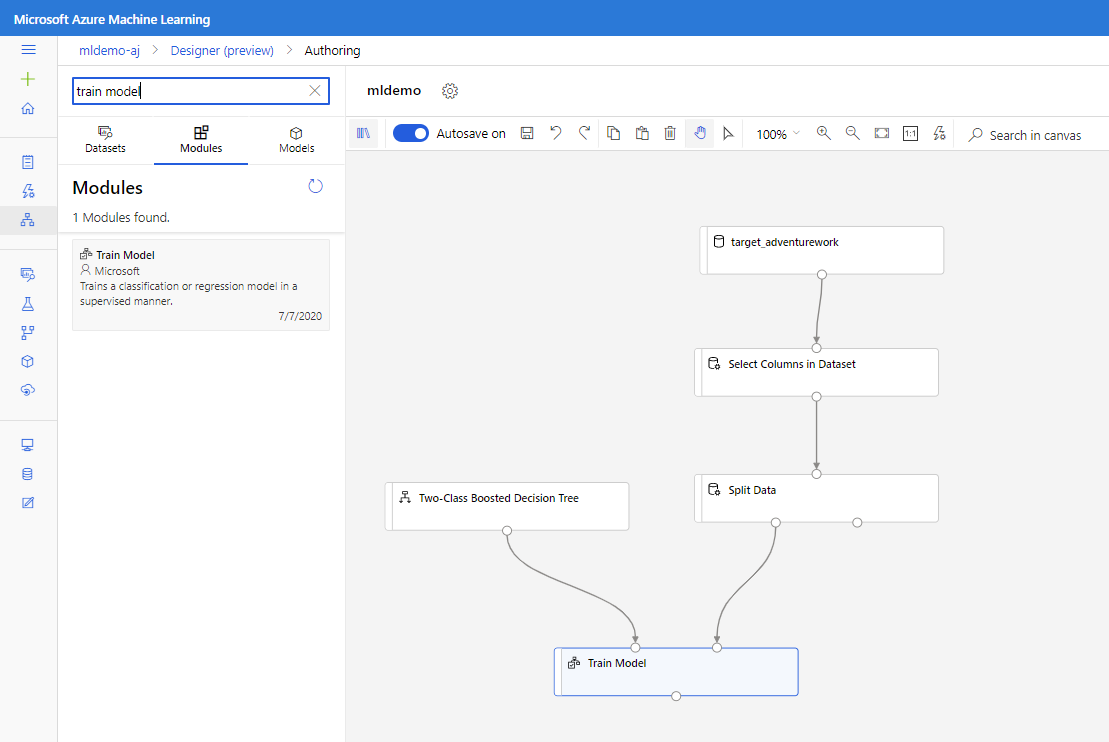Navigate to mldemo-aj via the breadcrumb

click(x=109, y=50)
